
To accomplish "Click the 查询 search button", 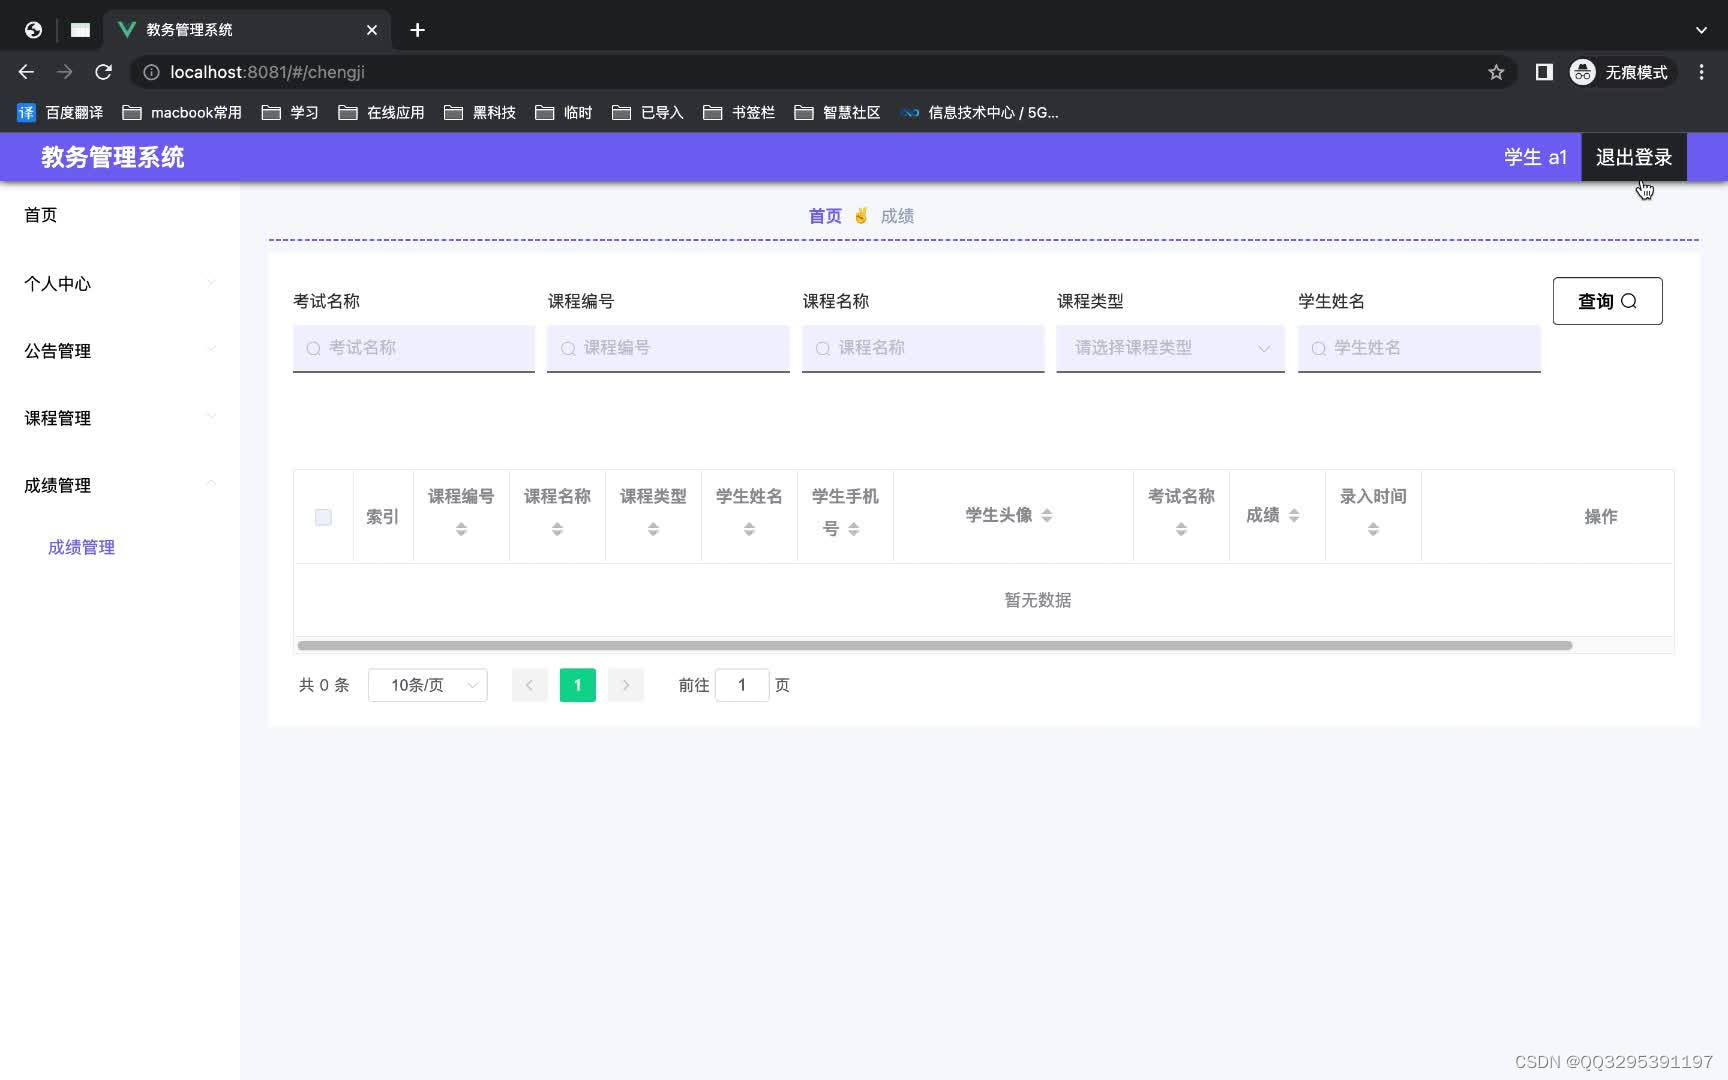I will coord(1607,301).
